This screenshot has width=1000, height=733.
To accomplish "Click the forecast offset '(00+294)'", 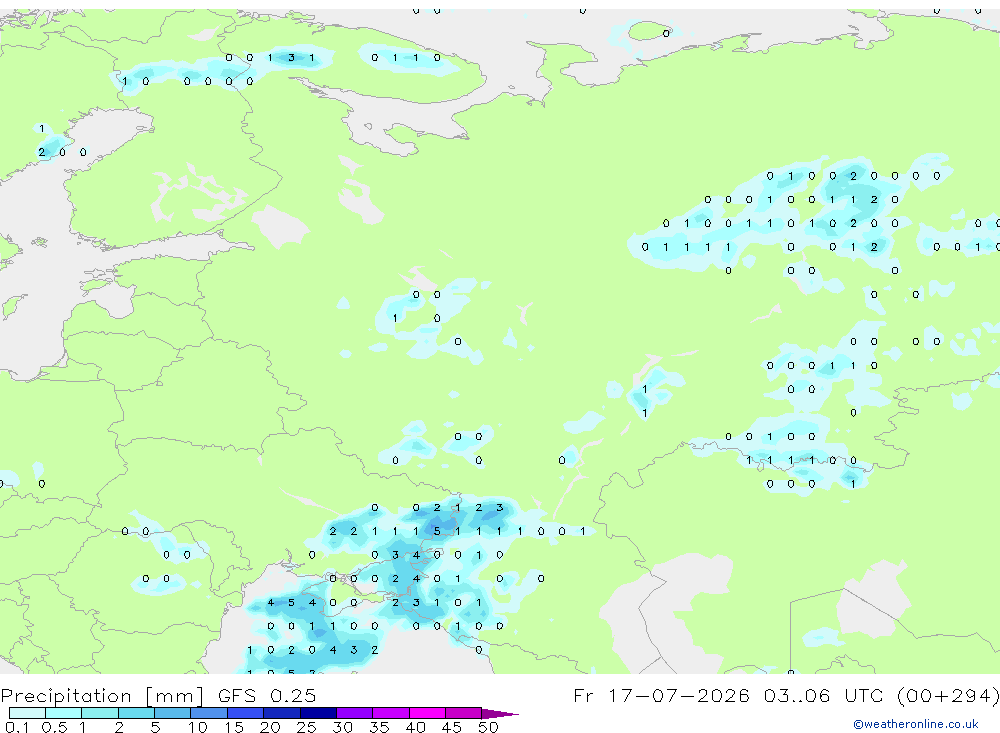I will 948,695.
